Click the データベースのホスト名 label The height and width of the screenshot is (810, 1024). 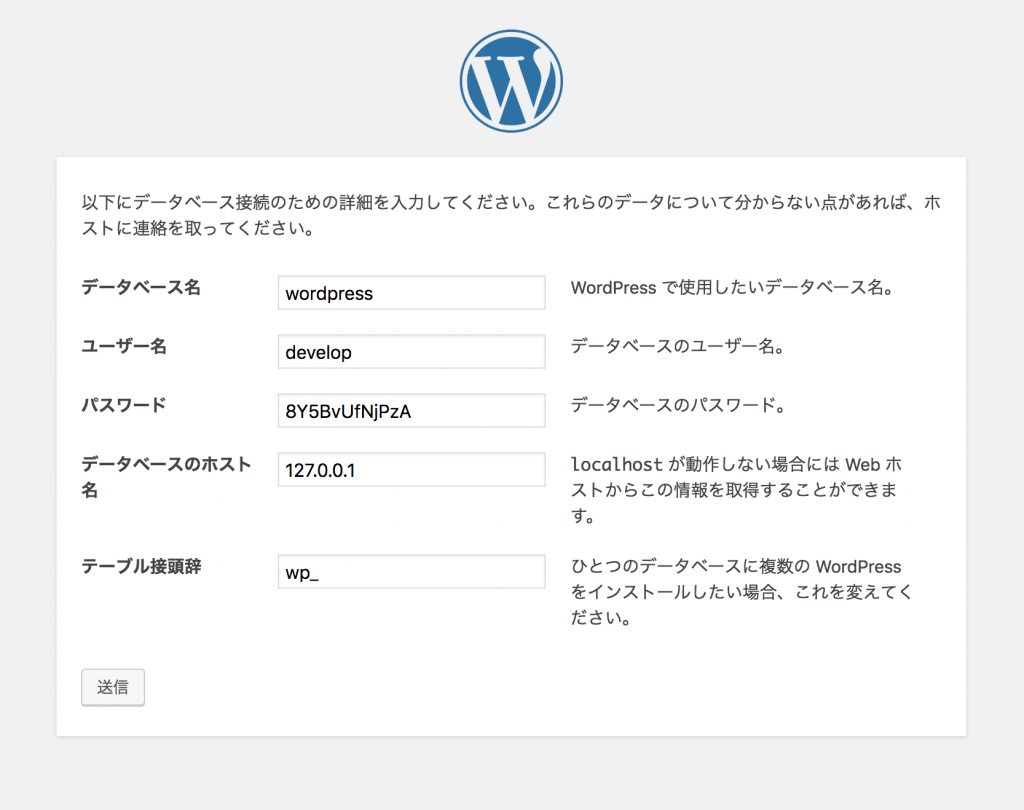coord(166,477)
